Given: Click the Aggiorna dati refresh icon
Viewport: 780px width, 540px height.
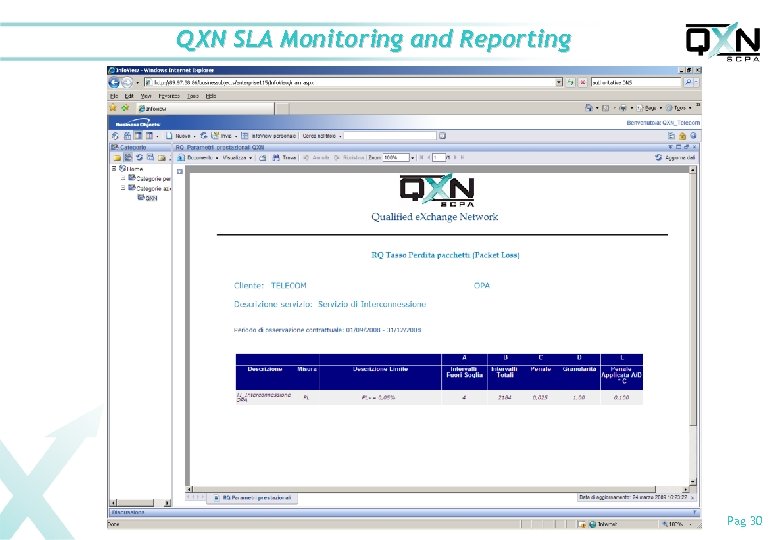Looking at the screenshot, I should [659, 157].
